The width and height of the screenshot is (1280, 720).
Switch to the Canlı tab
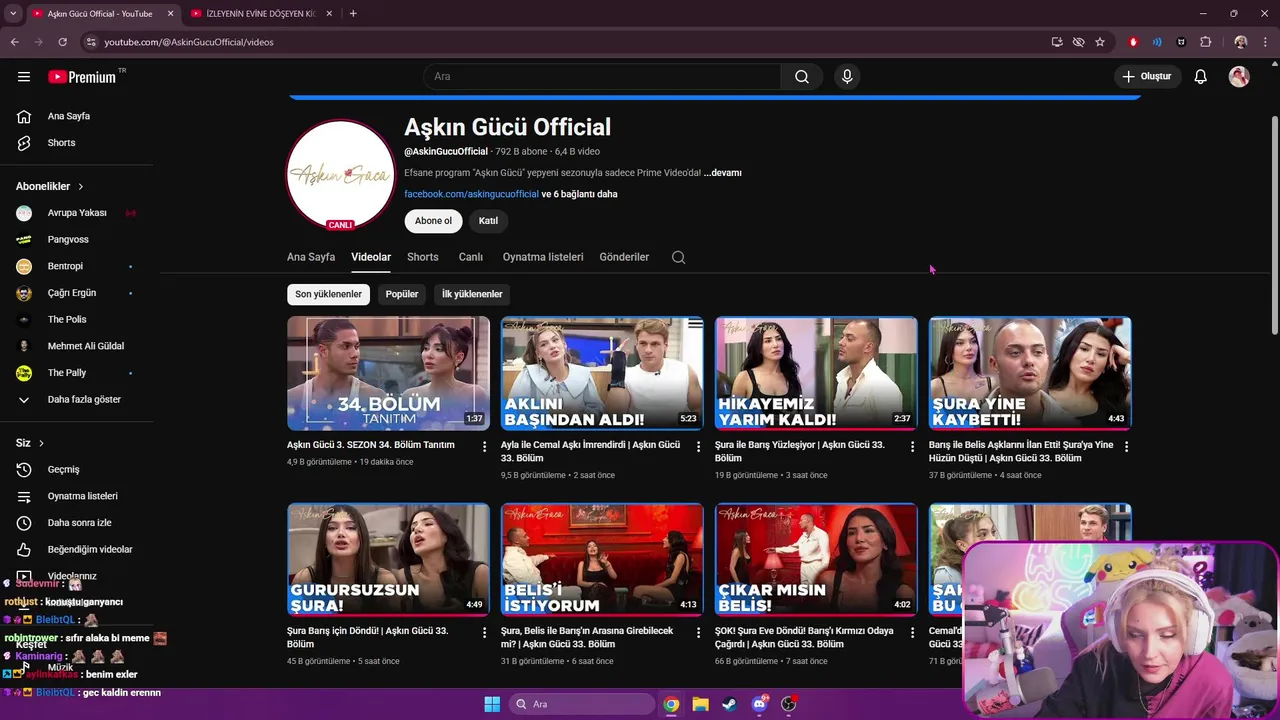tap(471, 257)
